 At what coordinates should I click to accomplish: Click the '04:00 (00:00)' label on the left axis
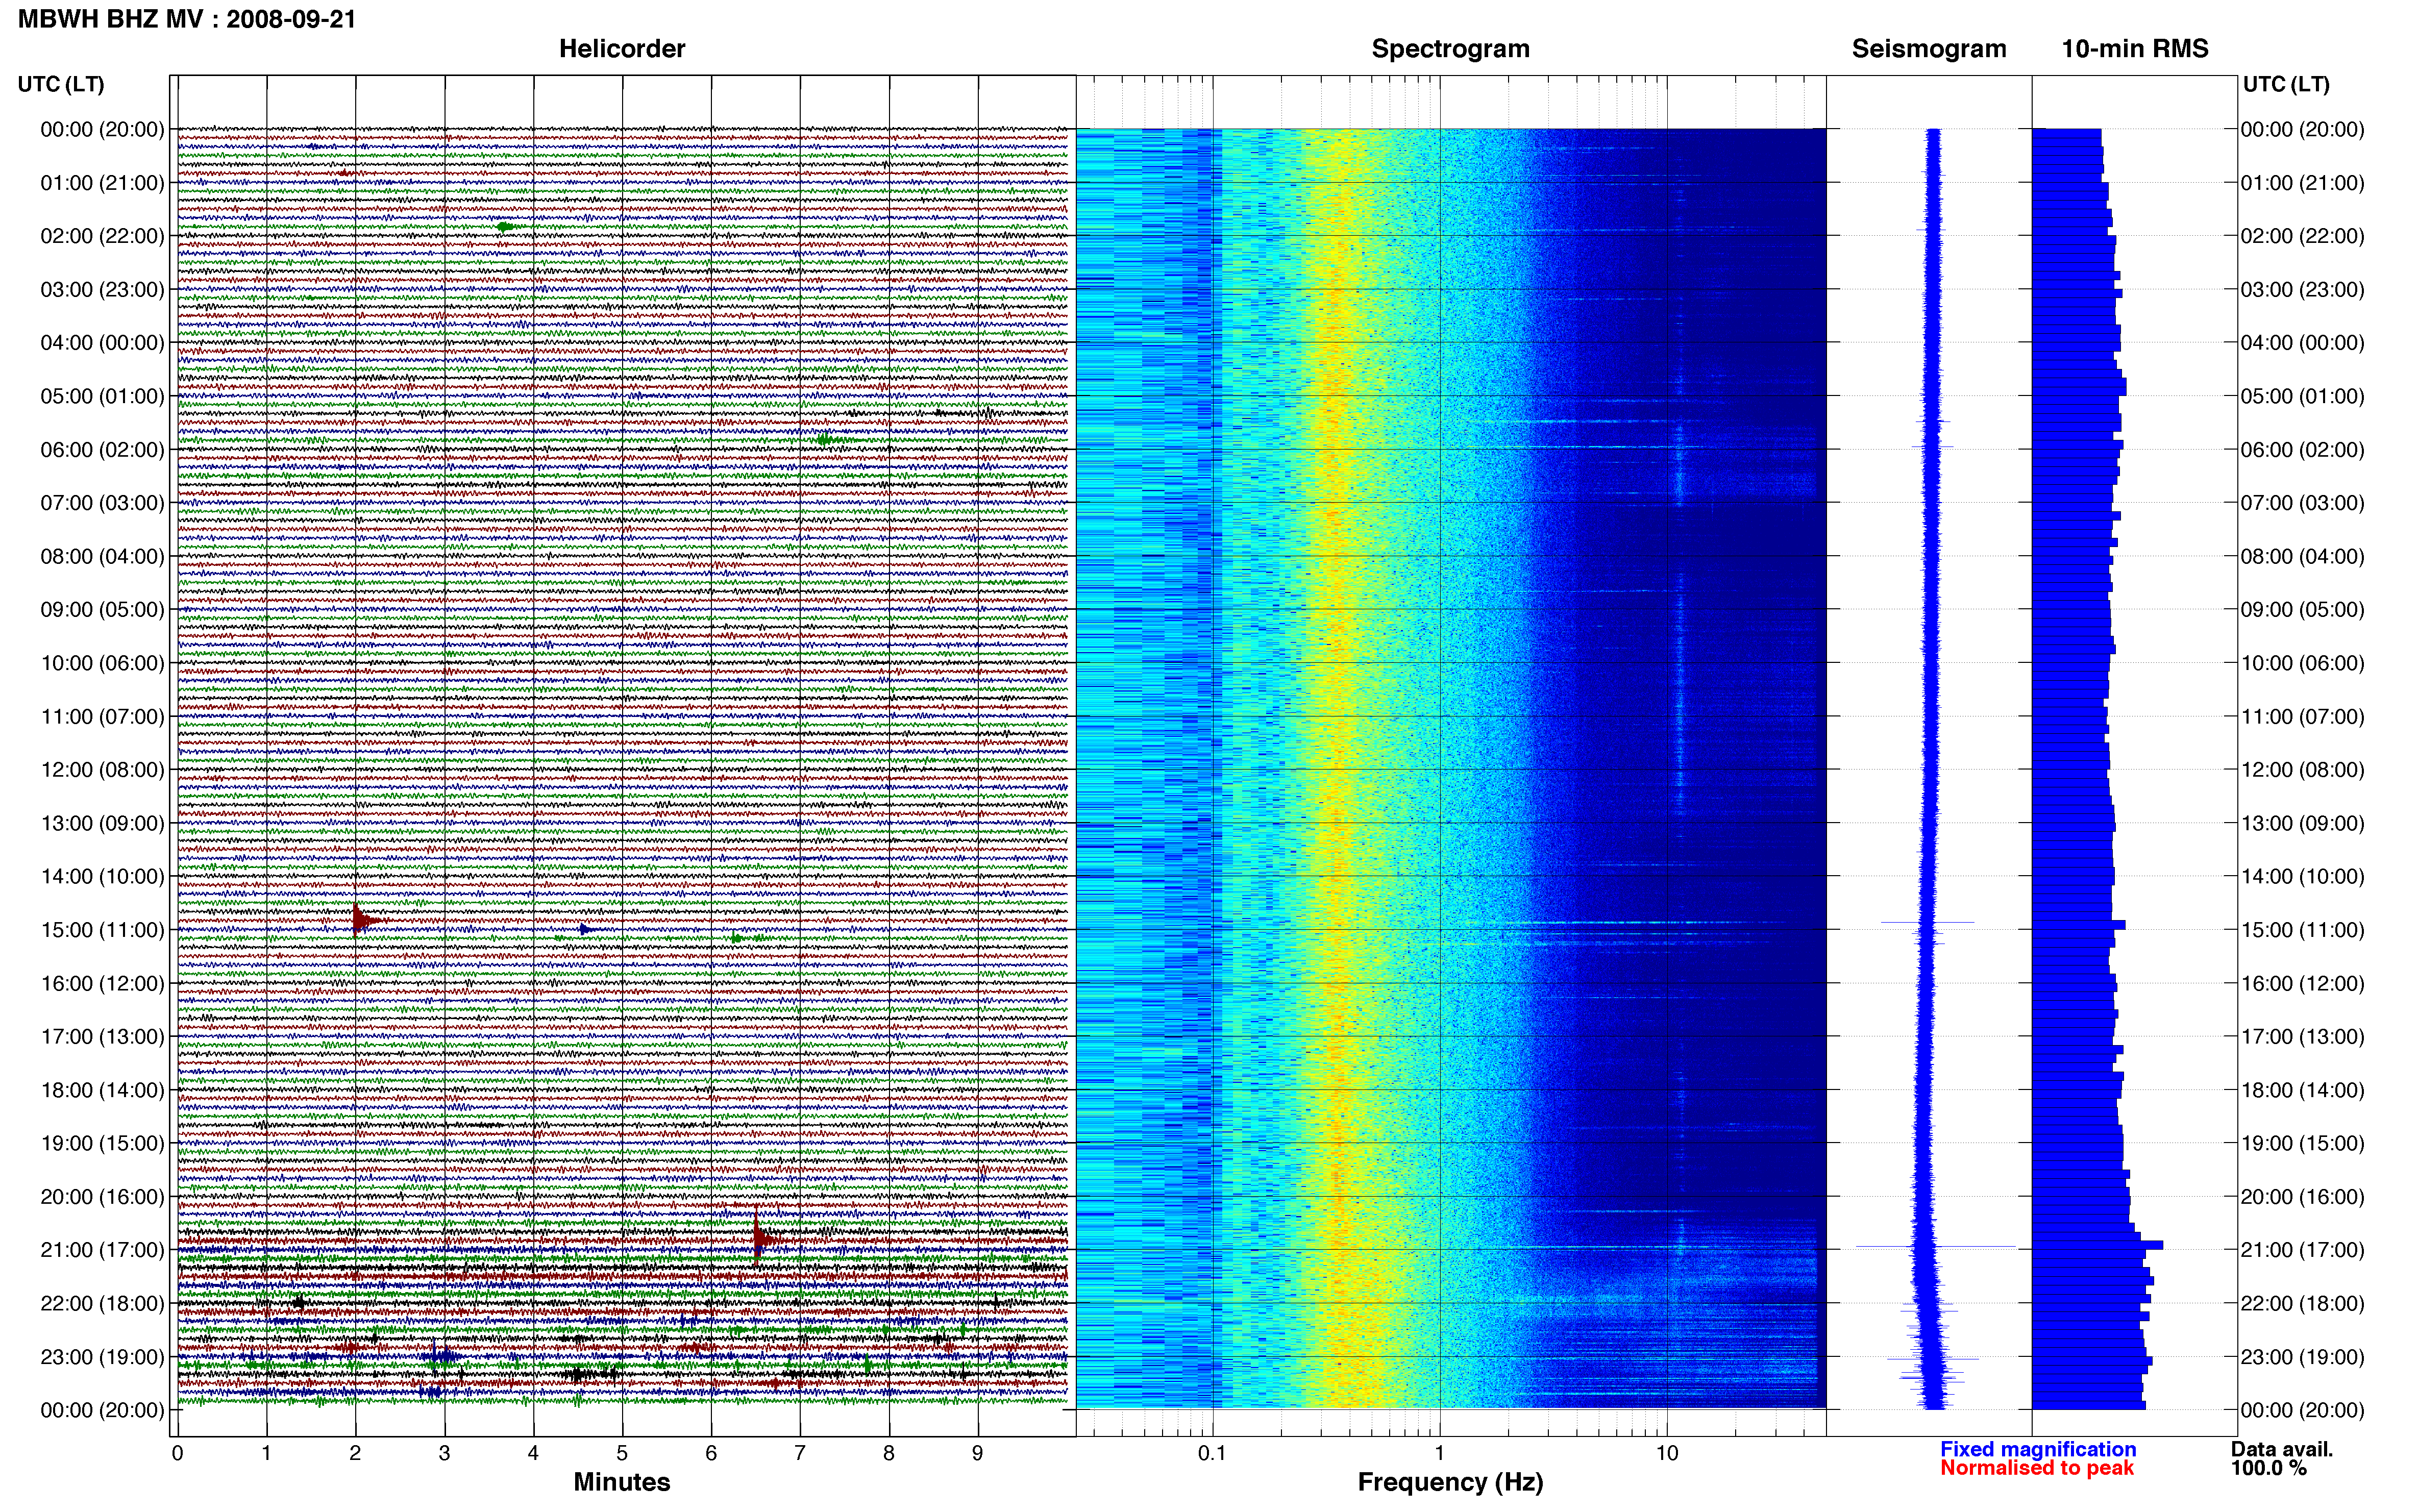102,343
